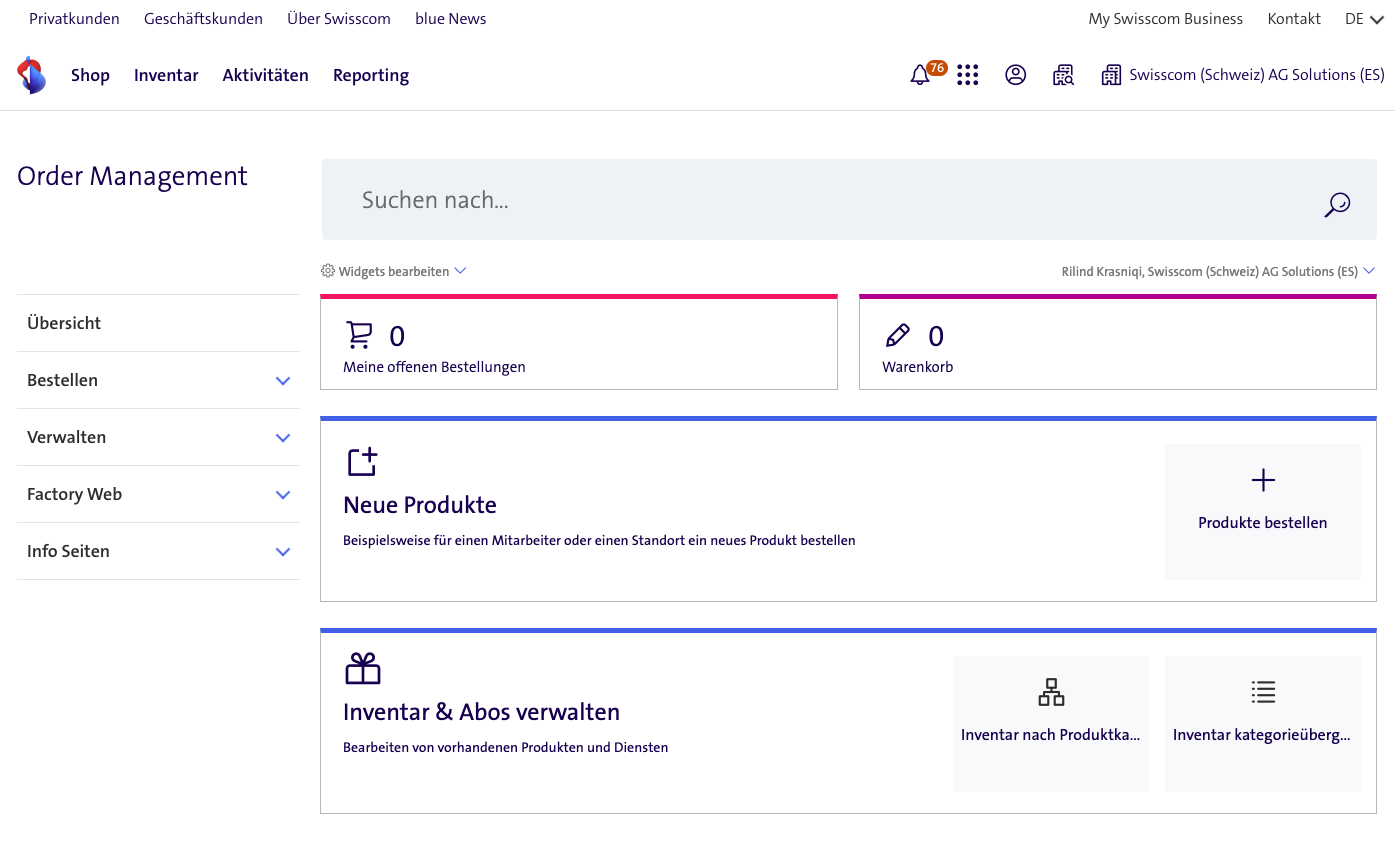Go to Geschäftskunden
The image size is (1395, 861).
pos(203,19)
